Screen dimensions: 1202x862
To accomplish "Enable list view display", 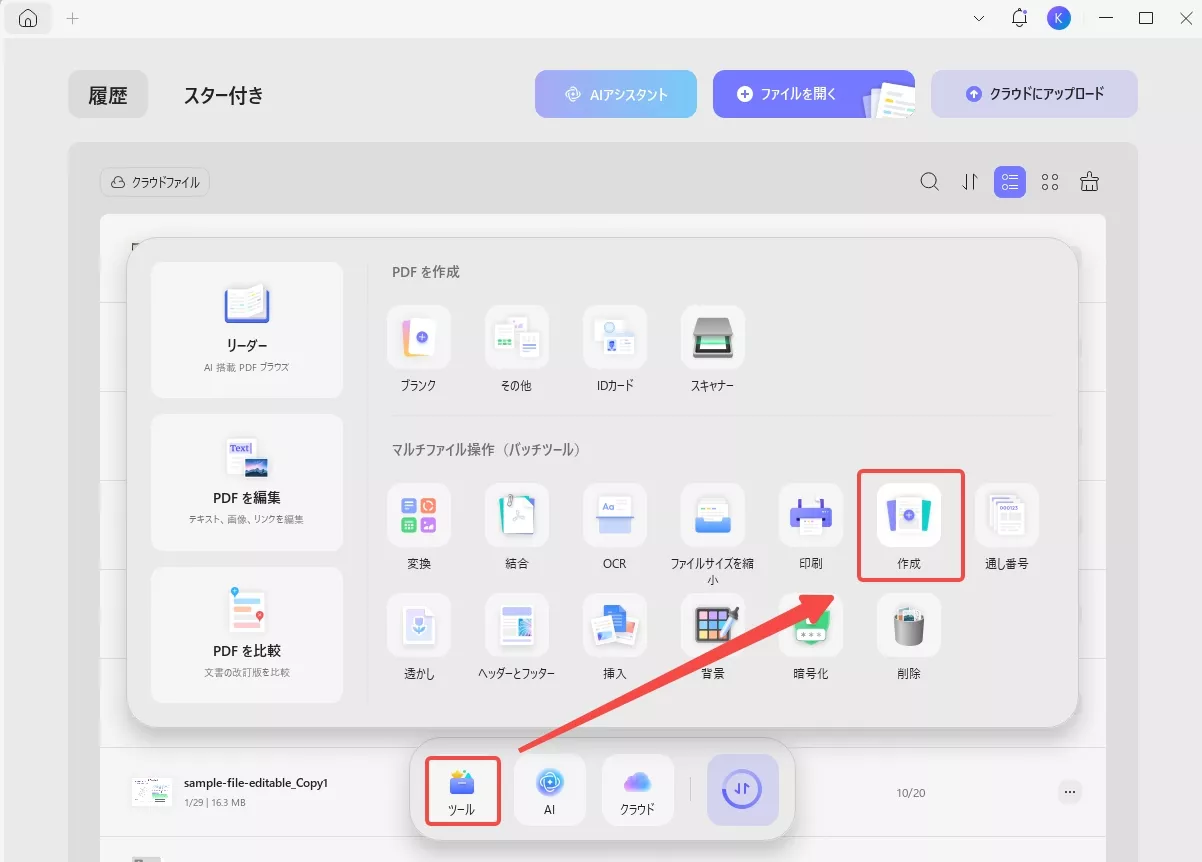I will coord(1009,181).
